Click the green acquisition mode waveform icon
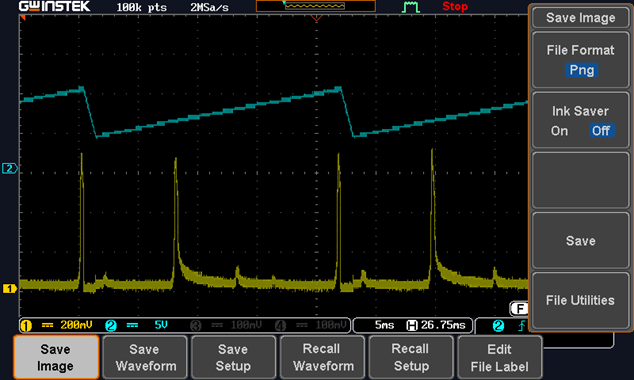The height and width of the screenshot is (380, 634). [x=410, y=7]
